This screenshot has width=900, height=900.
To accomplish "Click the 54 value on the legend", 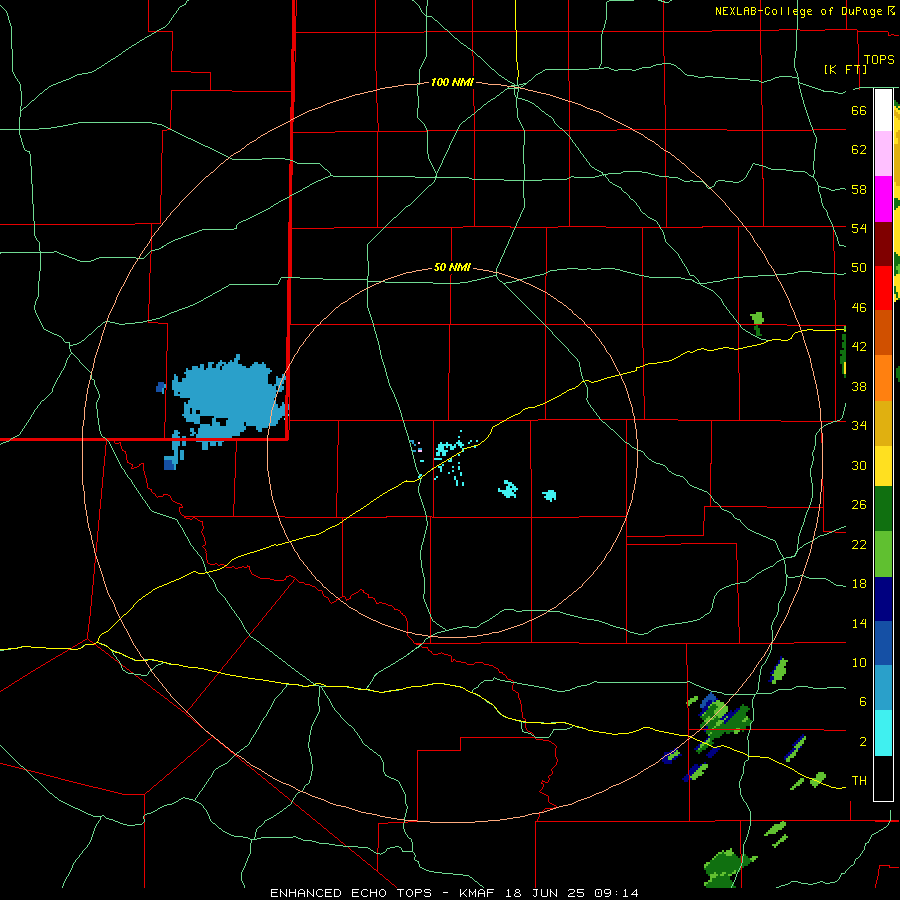I will pos(859,228).
